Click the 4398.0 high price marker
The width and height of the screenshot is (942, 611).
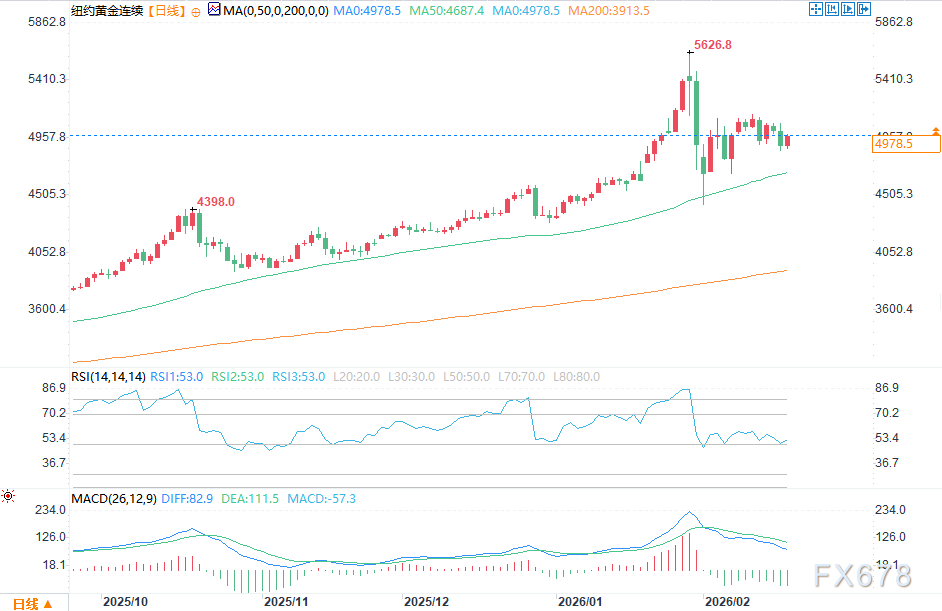(215, 202)
